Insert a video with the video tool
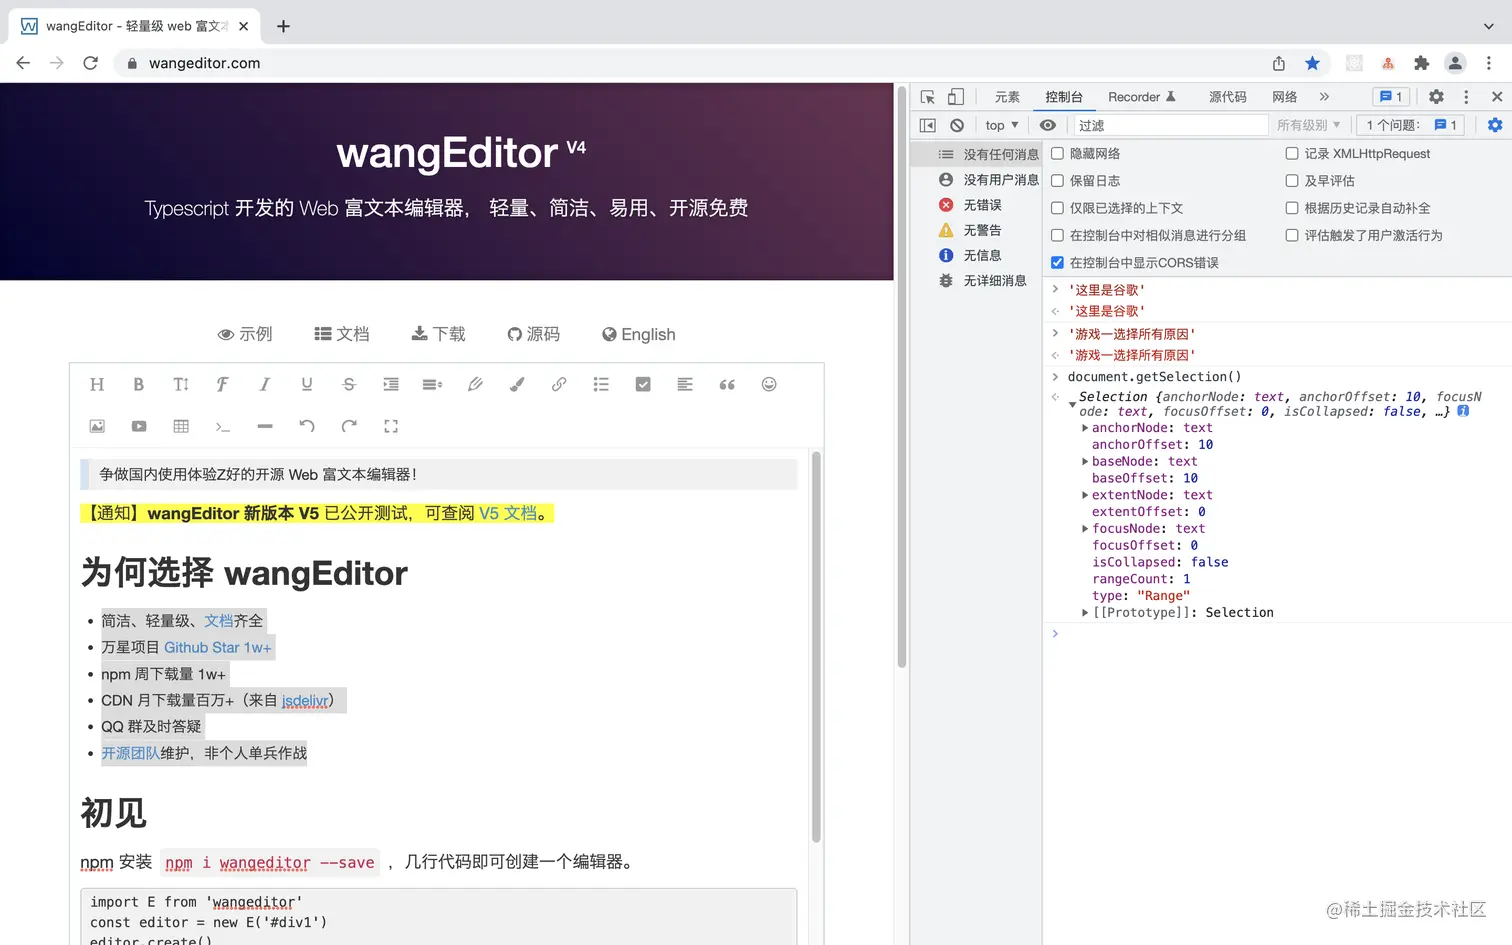 [139, 426]
